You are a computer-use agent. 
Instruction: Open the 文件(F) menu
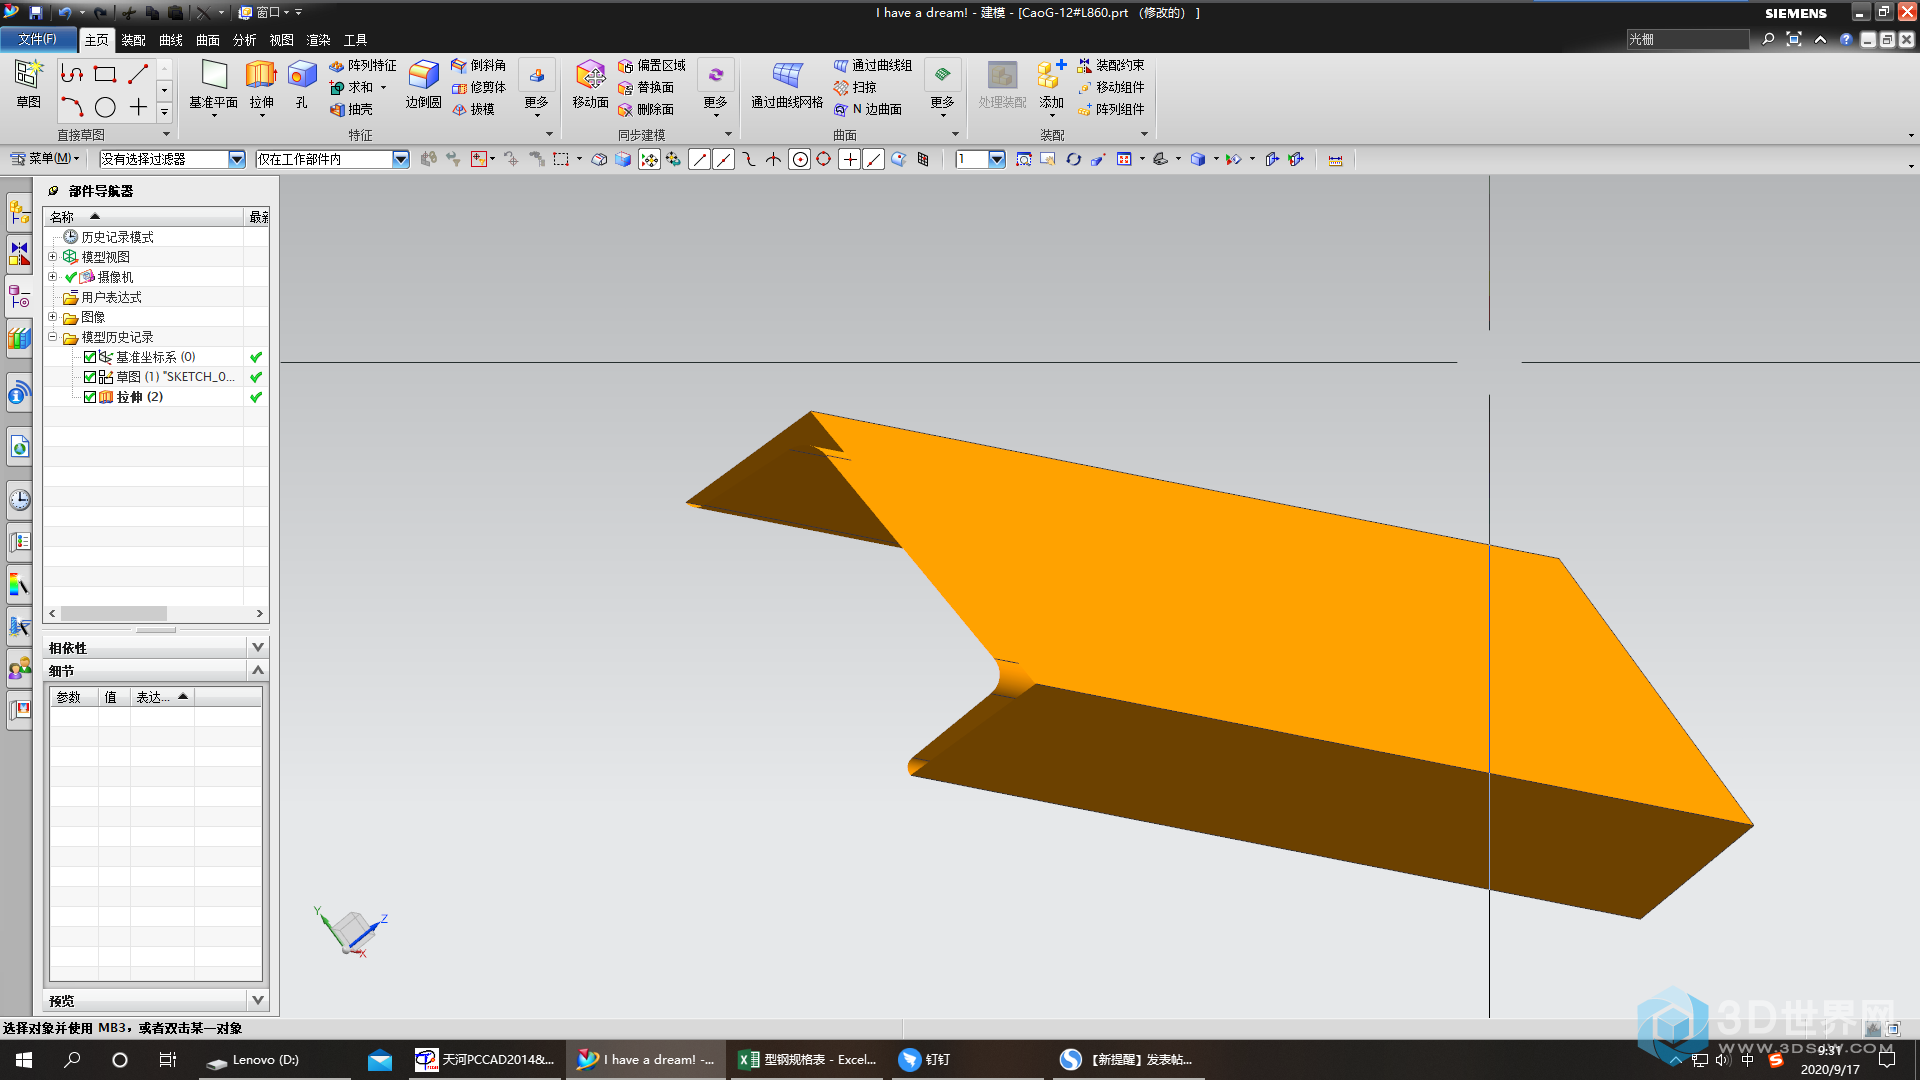coord(38,39)
